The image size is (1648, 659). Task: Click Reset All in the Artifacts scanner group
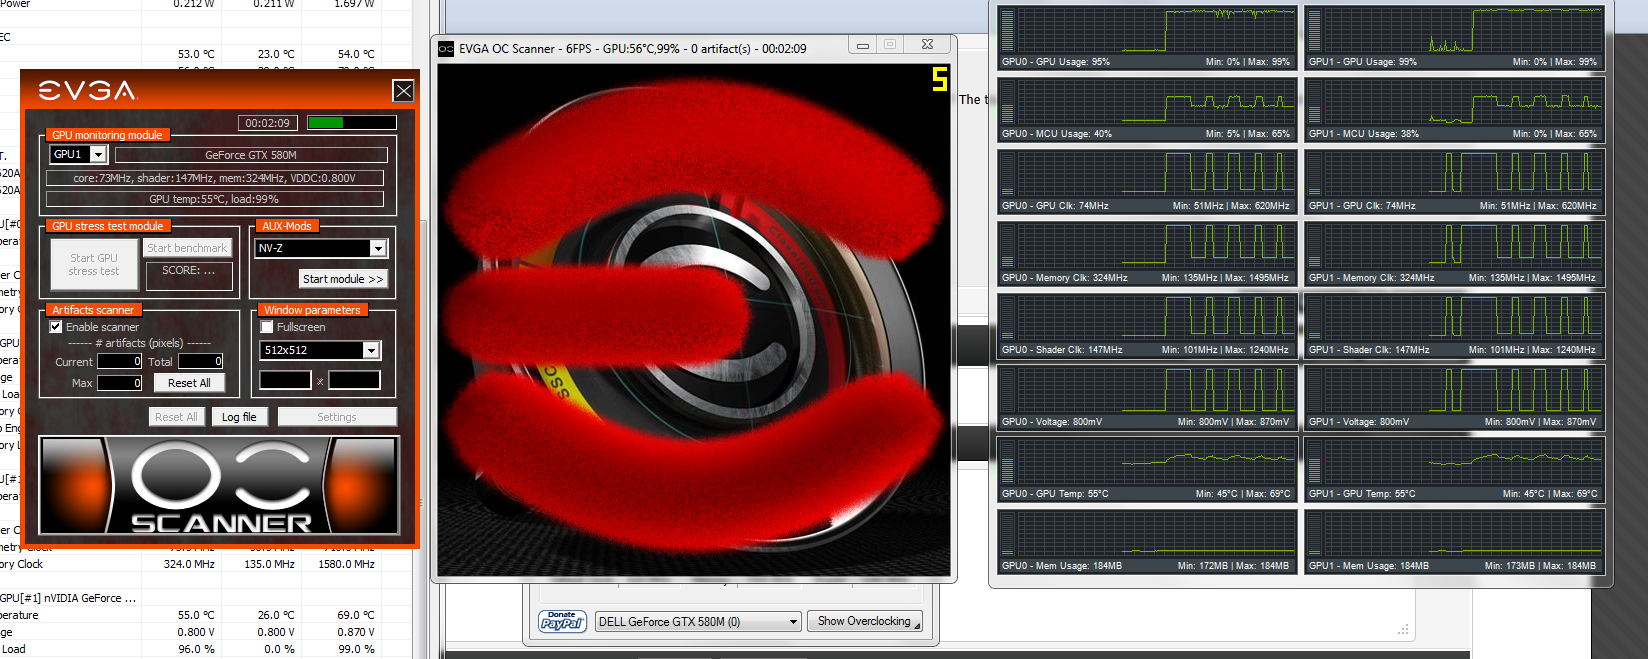(x=189, y=383)
